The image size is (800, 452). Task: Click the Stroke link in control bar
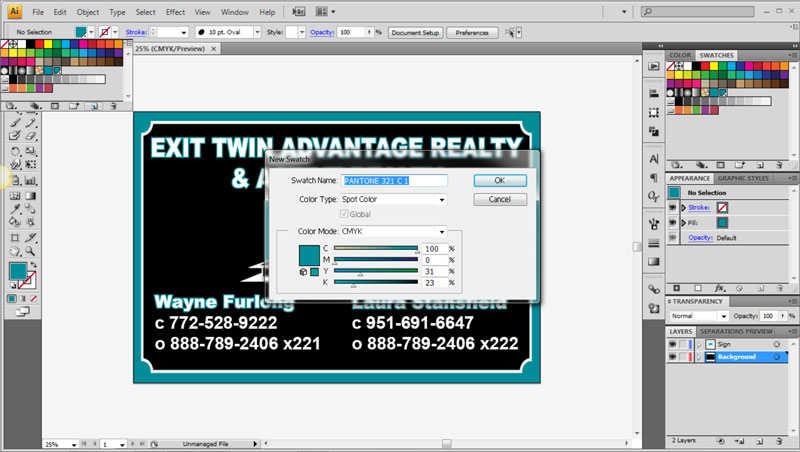coord(136,32)
